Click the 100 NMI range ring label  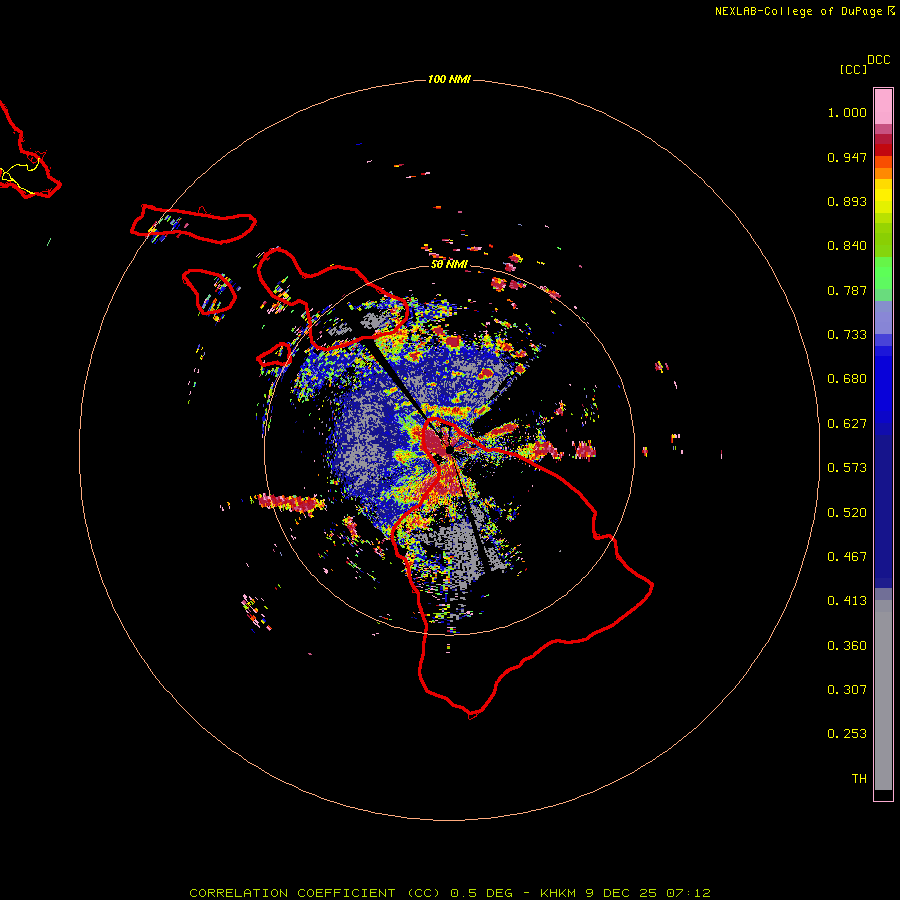click(449, 79)
